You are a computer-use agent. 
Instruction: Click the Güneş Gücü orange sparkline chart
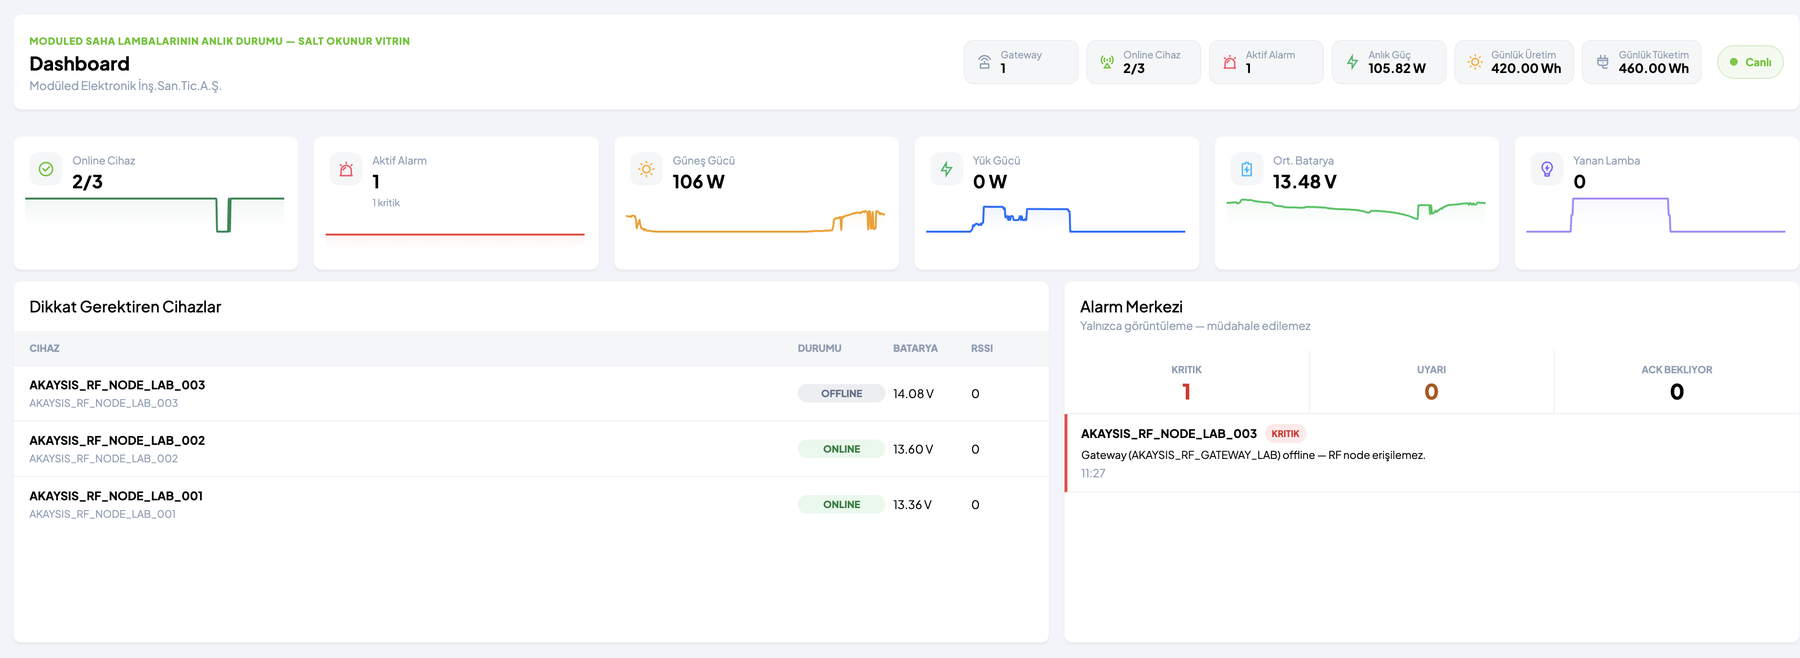(x=756, y=221)
